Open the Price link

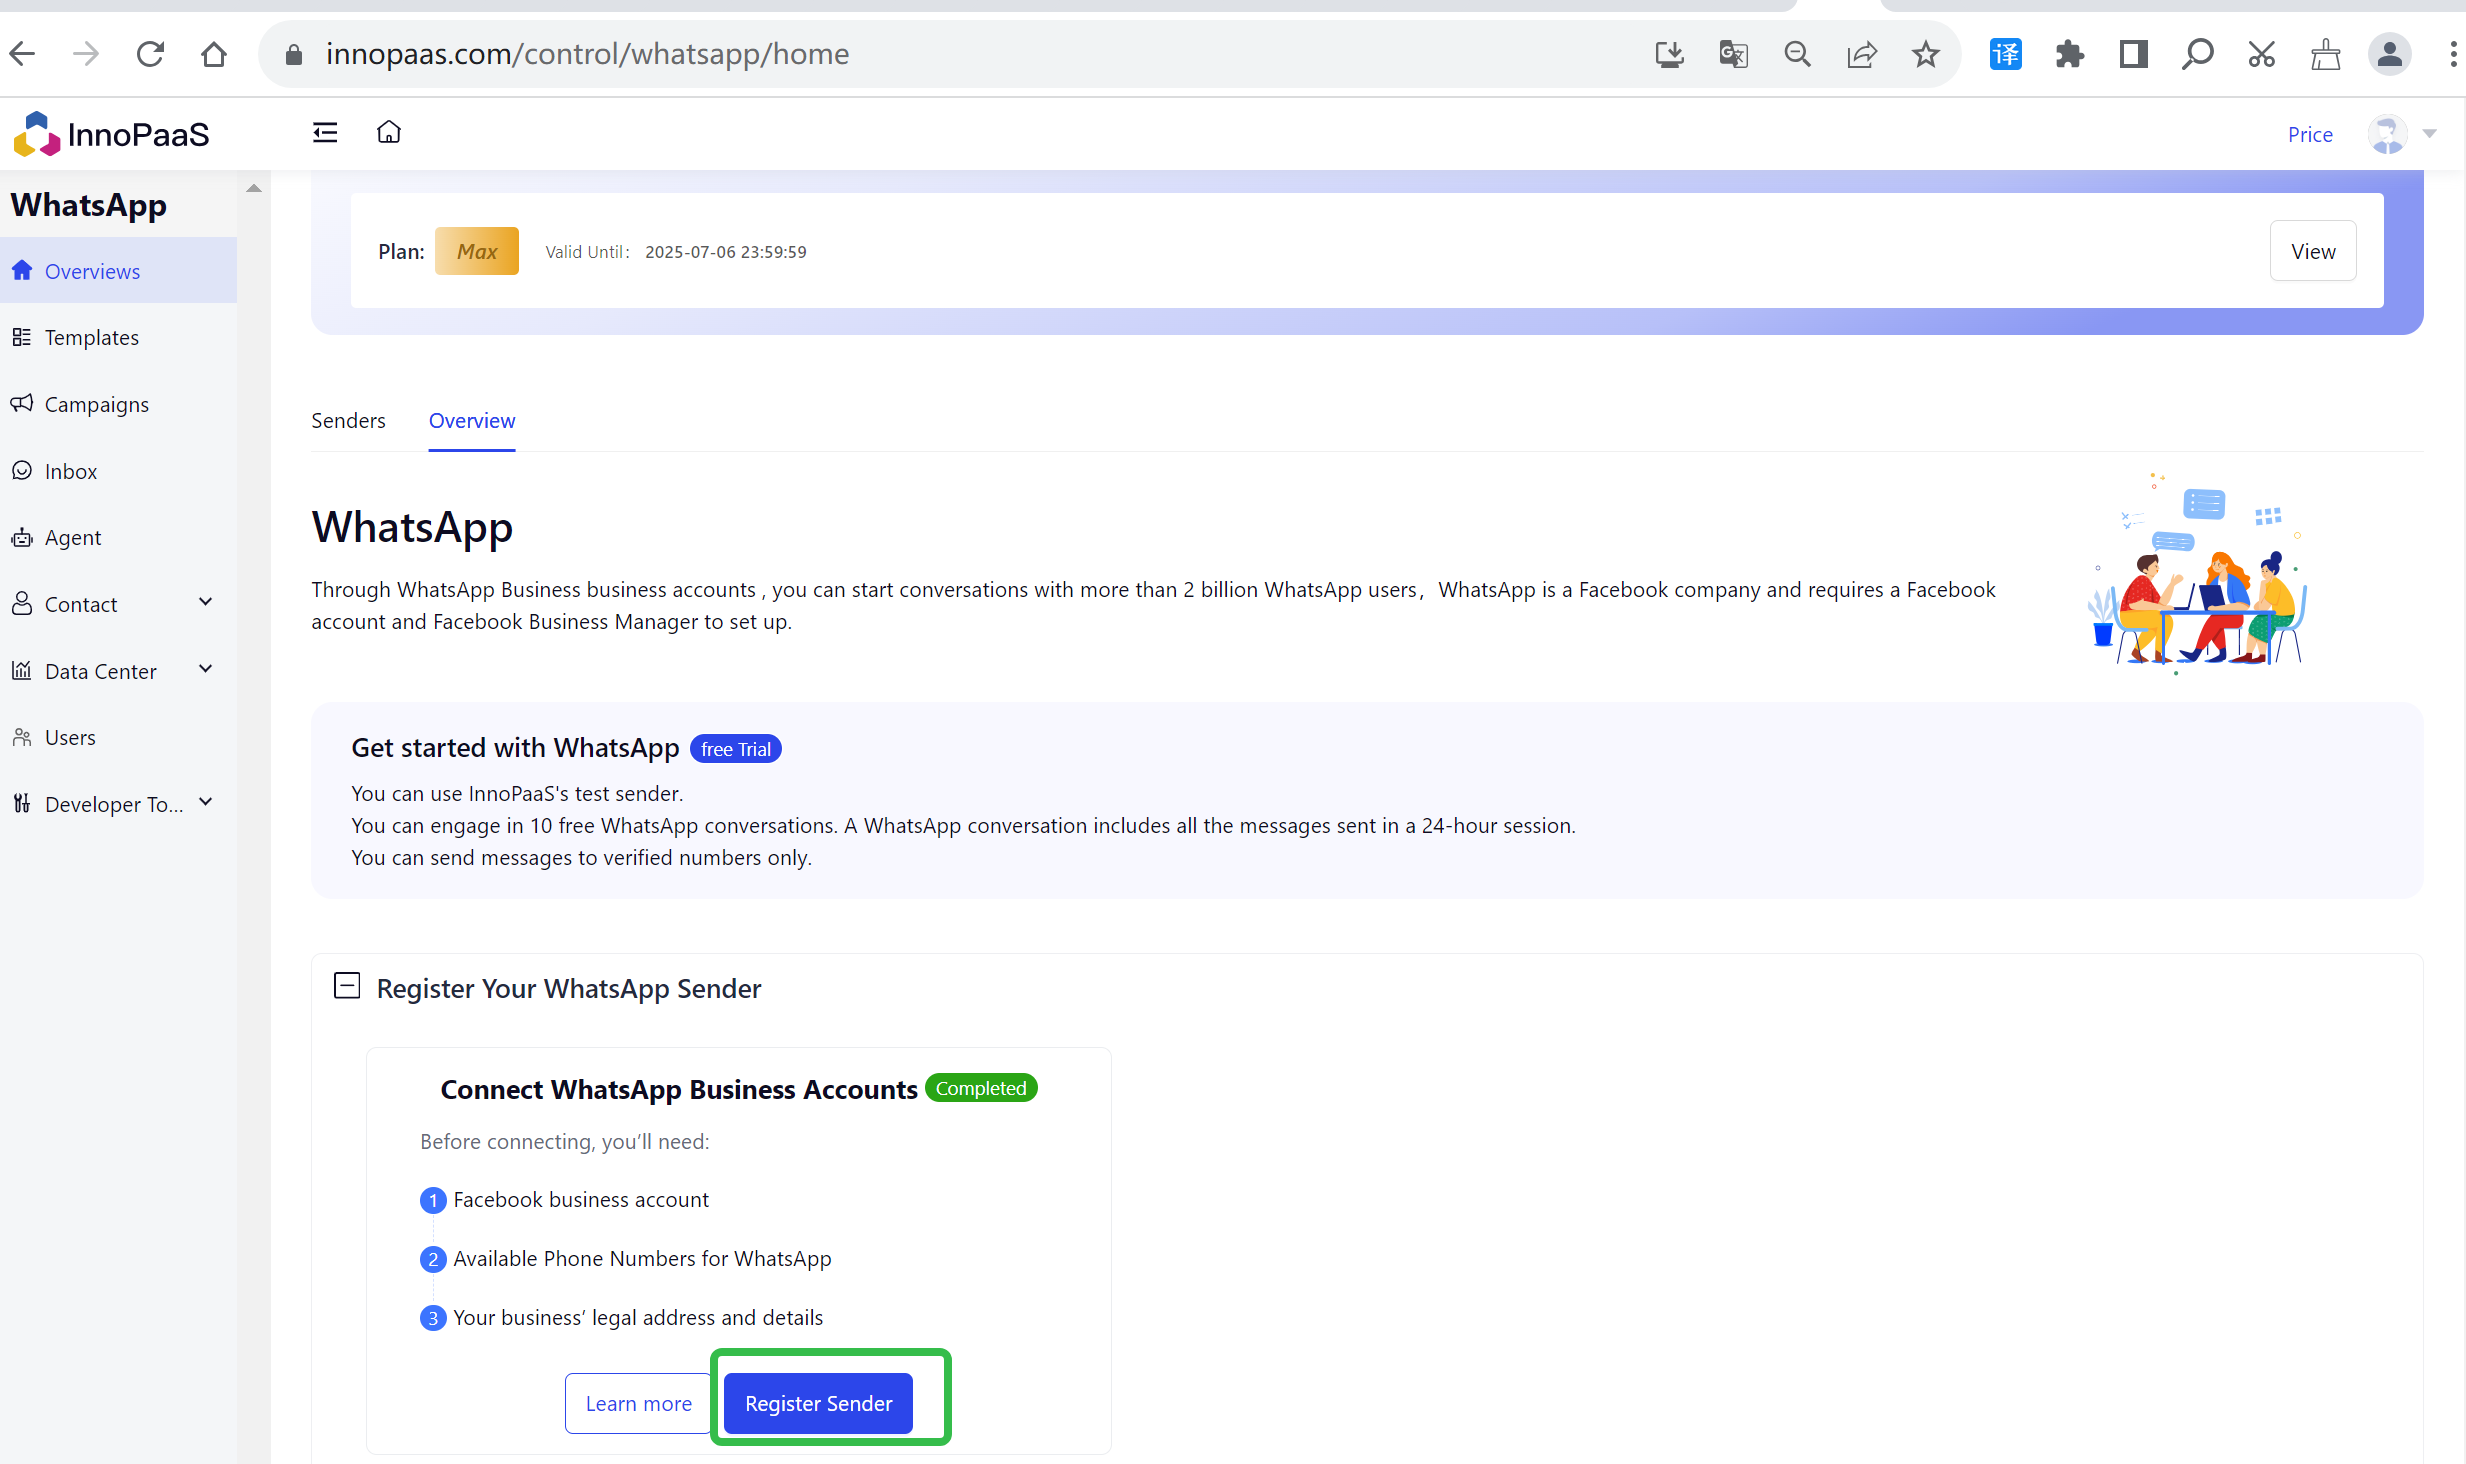pos(2310,134)
